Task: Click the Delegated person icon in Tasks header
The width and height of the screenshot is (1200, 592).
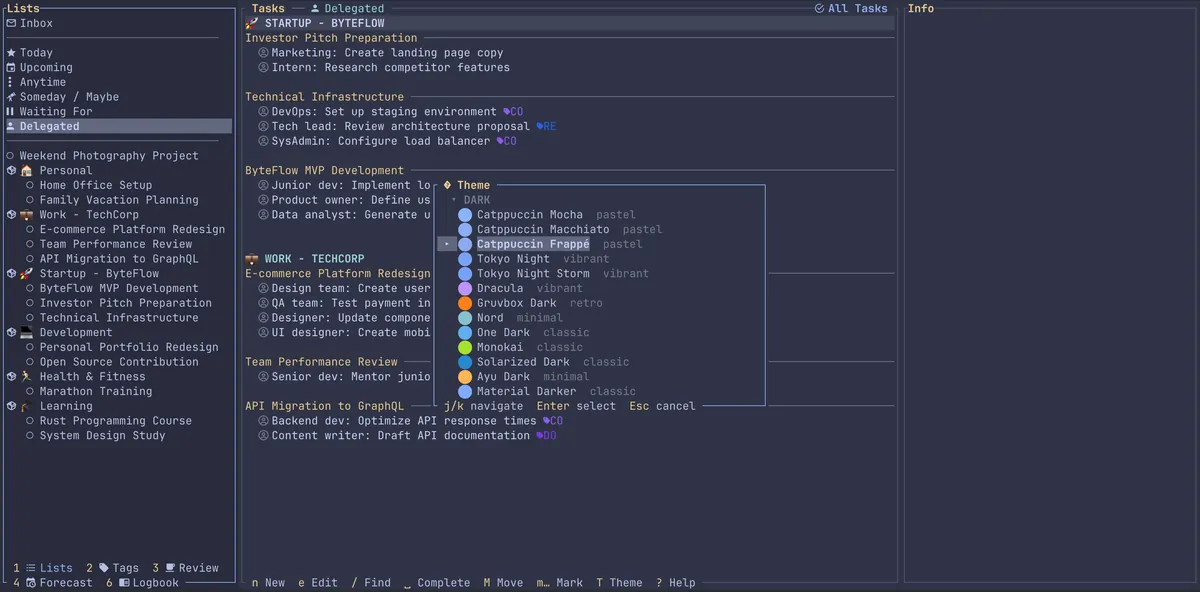Action: coord(316,8)
